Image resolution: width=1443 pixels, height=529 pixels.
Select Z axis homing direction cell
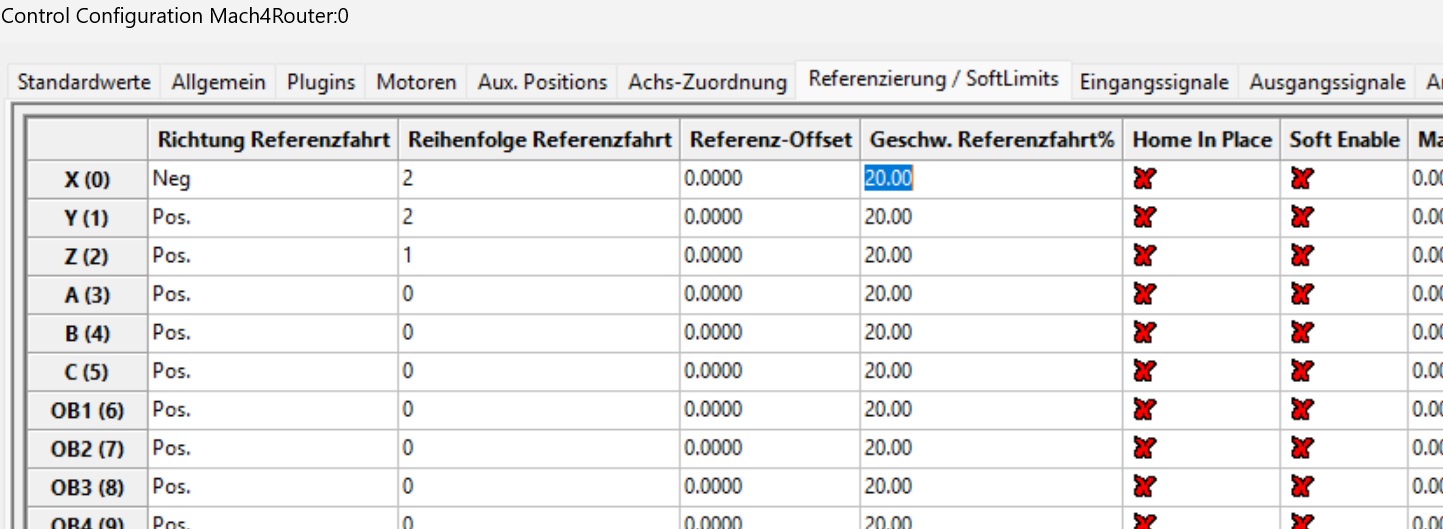(272, 256)
